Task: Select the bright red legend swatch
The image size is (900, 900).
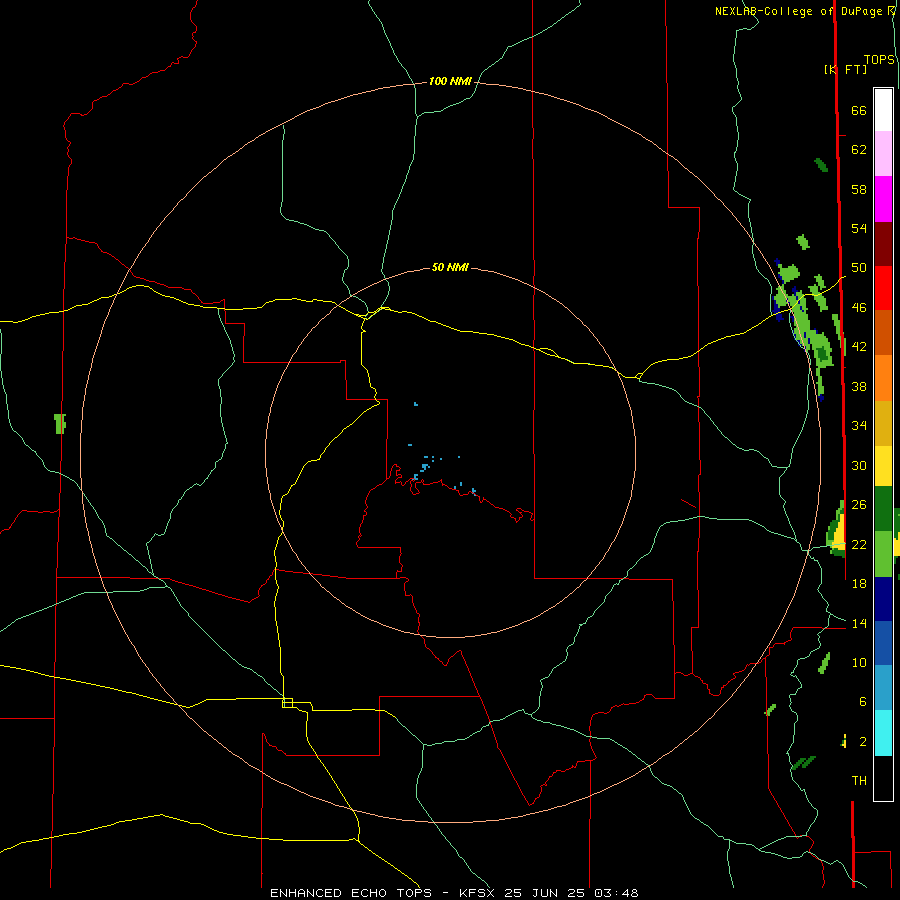Action: (x=883, y=288)
